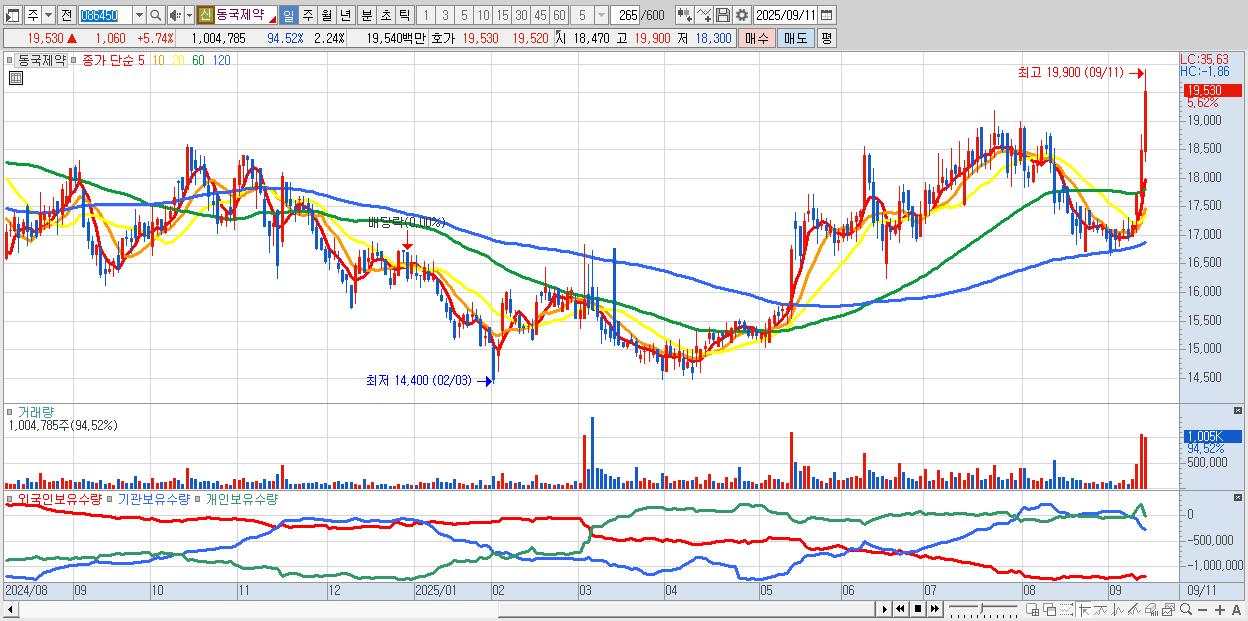Expand the dropdown beside the speaker icon
Screen dimensions: 1248x621
pyautogui.click(x=189, y=15)
